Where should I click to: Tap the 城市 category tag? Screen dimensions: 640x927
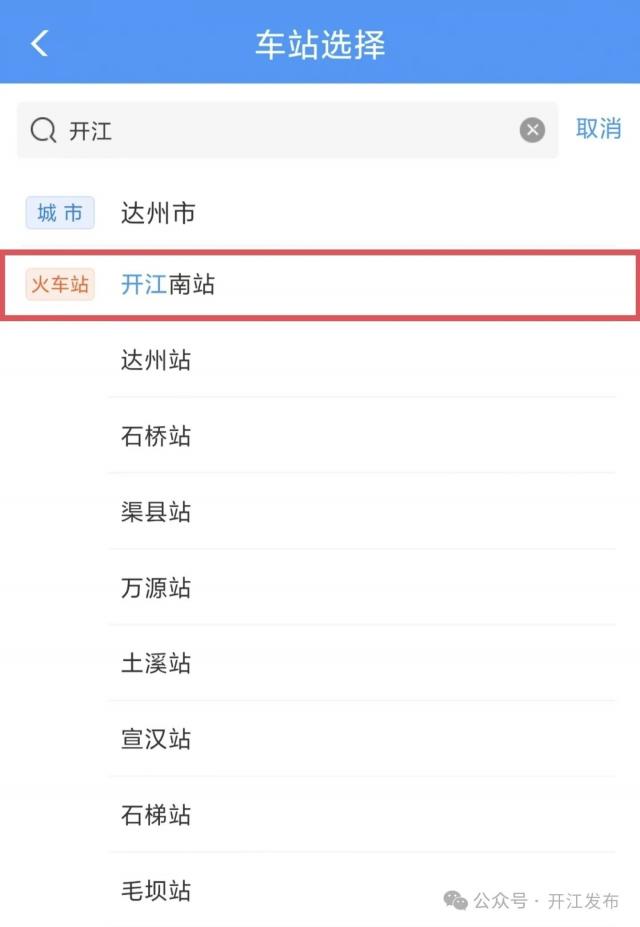coord(60,213)
